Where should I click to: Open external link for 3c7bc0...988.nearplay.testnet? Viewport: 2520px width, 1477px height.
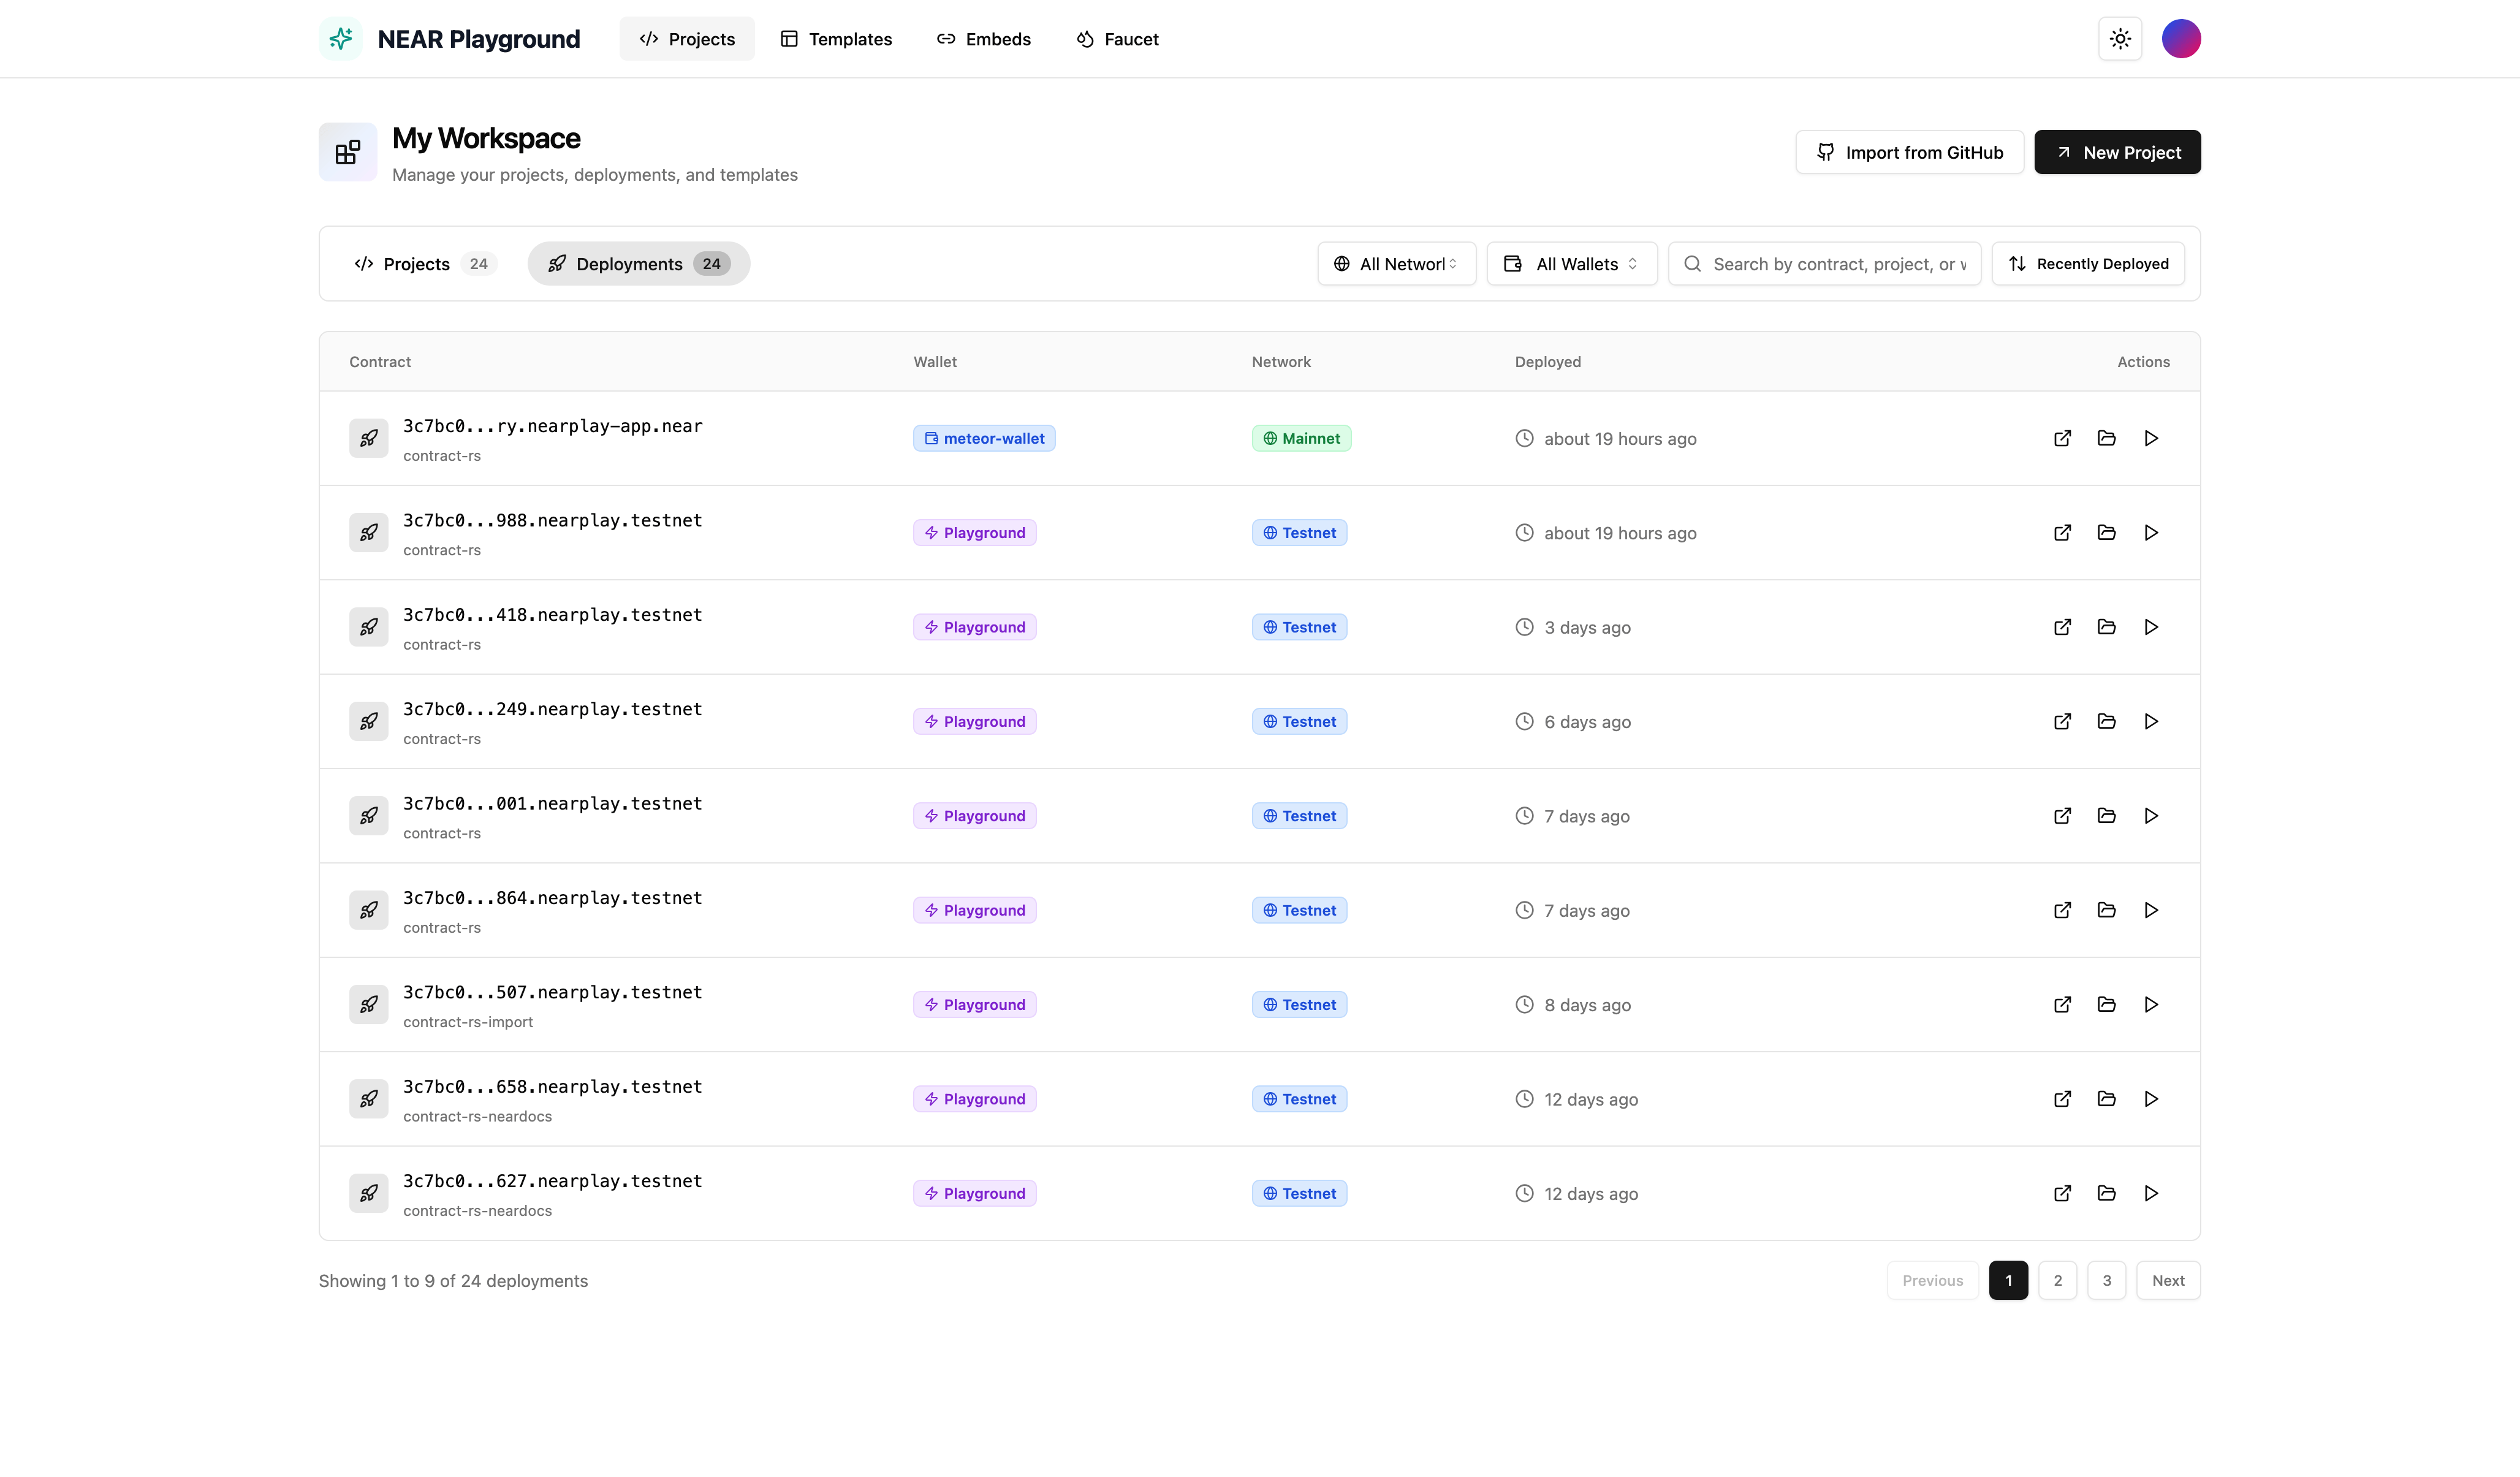(x=2062, y=533)
